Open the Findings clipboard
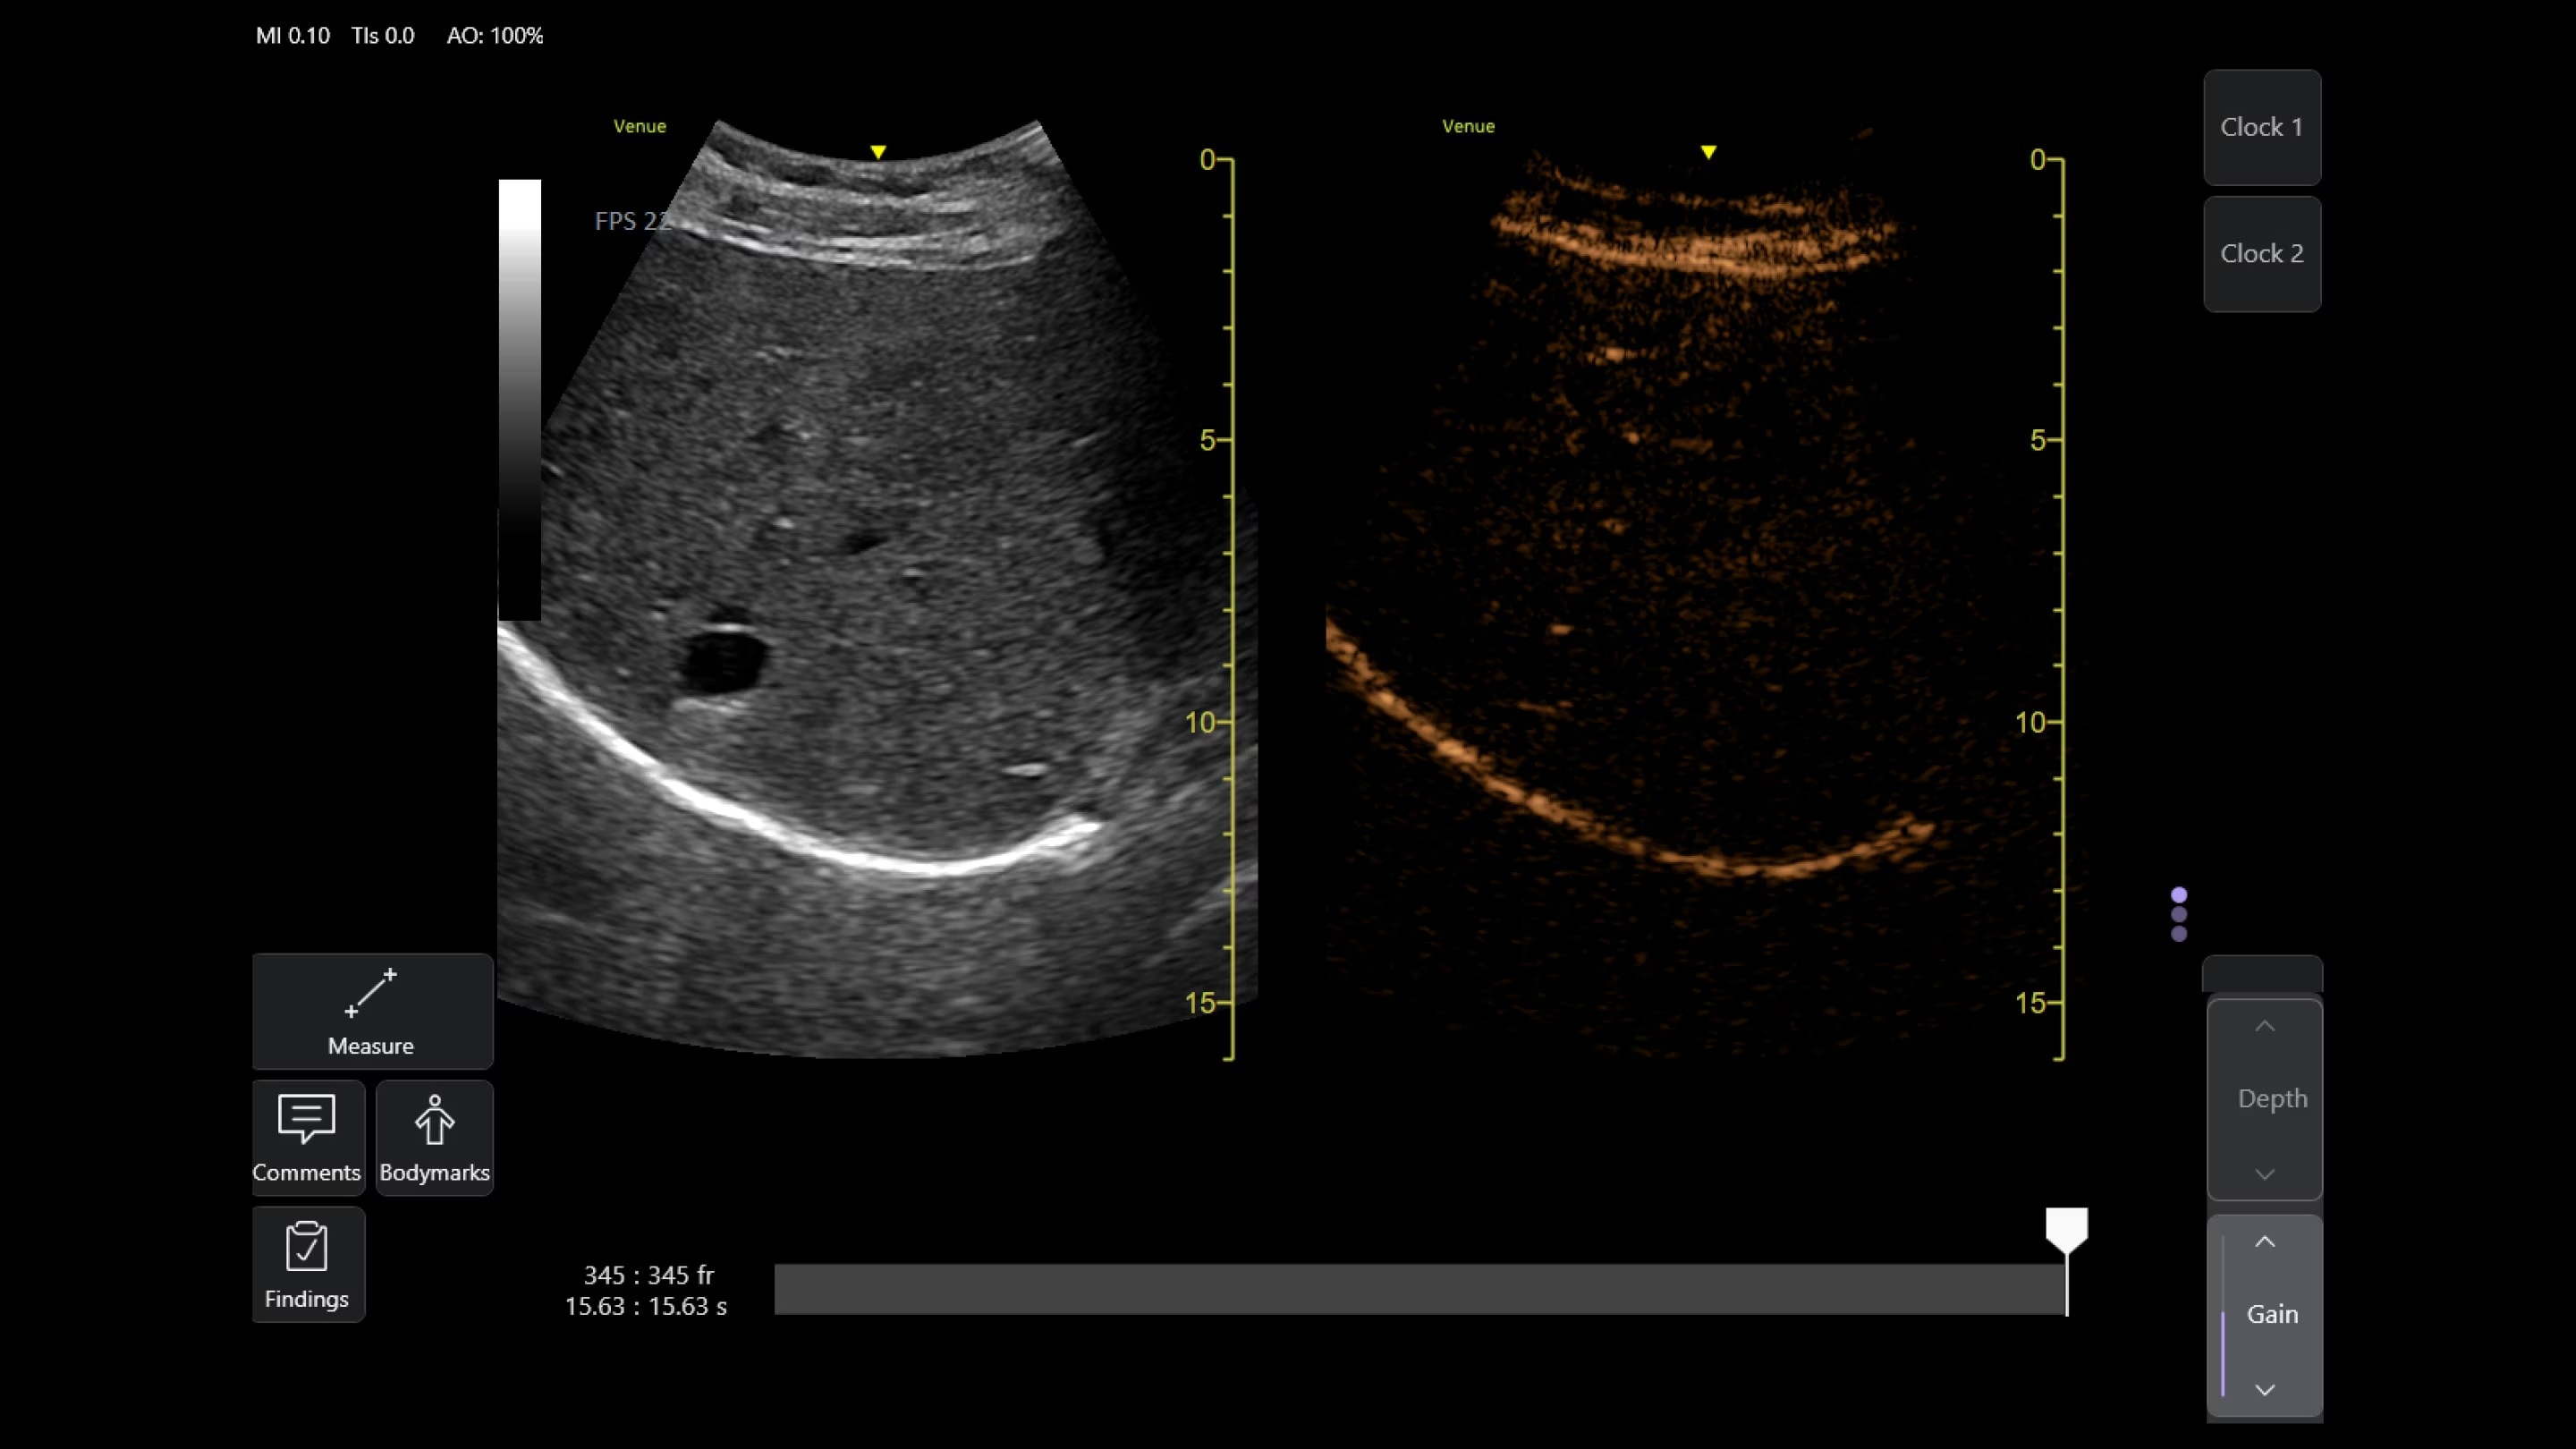The height and width of the screenshot is (1449, 2576). [x=307, y=1264]
